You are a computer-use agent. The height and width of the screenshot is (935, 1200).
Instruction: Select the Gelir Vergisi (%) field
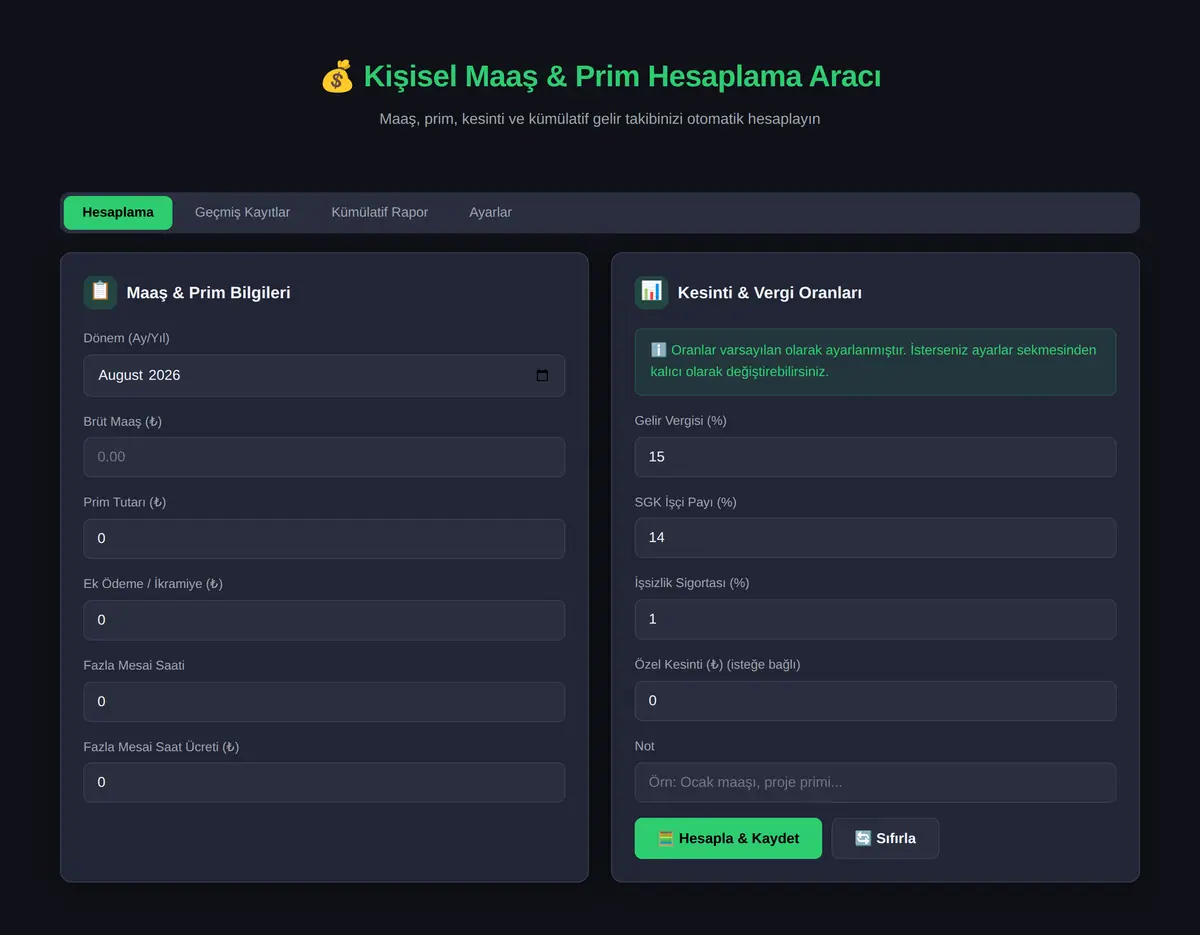pyautogui.click(x=875, y=457)
